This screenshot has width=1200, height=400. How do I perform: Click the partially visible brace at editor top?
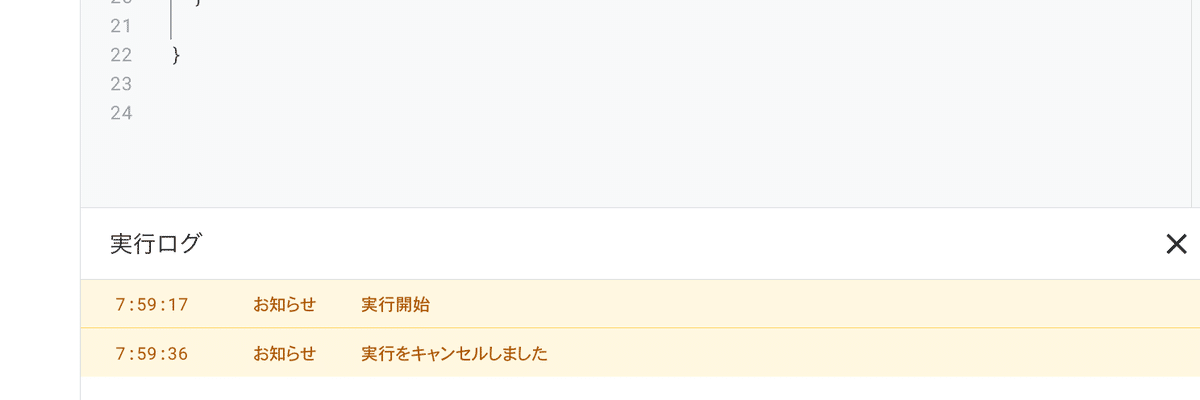coord(197,3)
